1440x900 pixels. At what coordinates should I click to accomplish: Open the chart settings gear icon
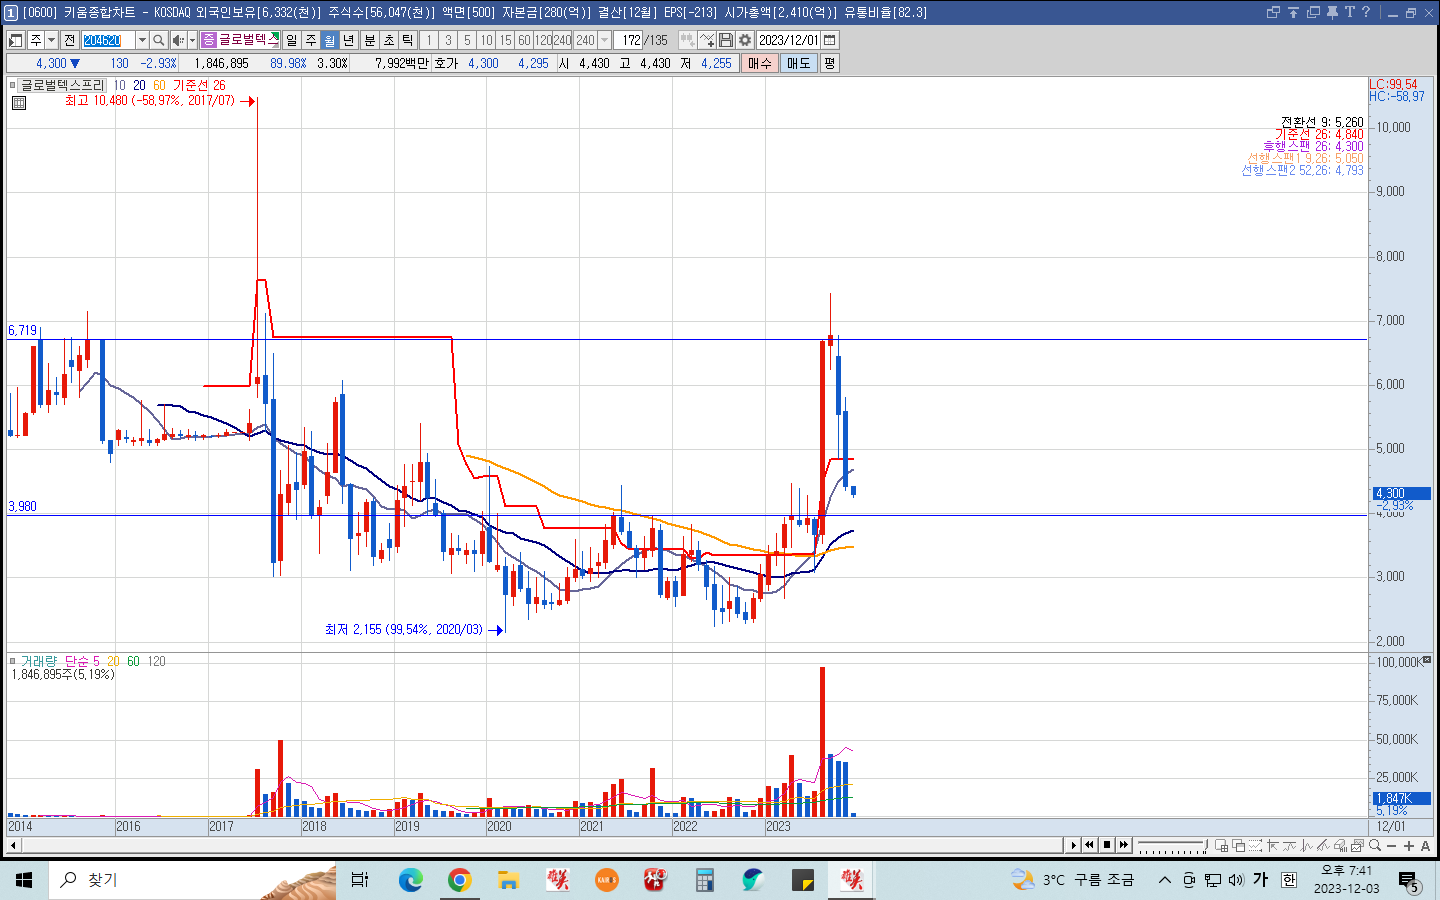tap(745, 40)
